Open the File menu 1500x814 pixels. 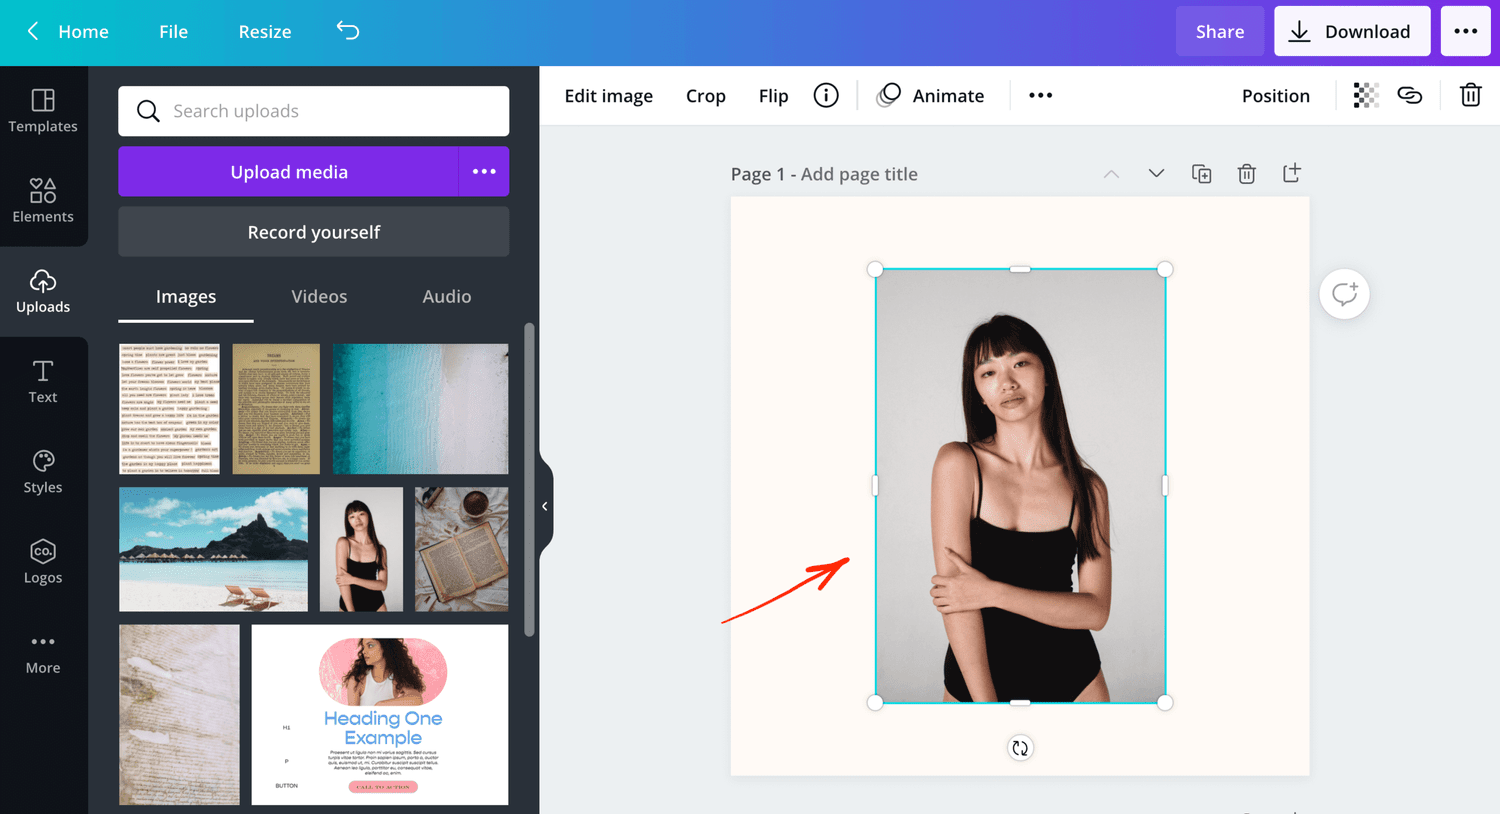172,31
